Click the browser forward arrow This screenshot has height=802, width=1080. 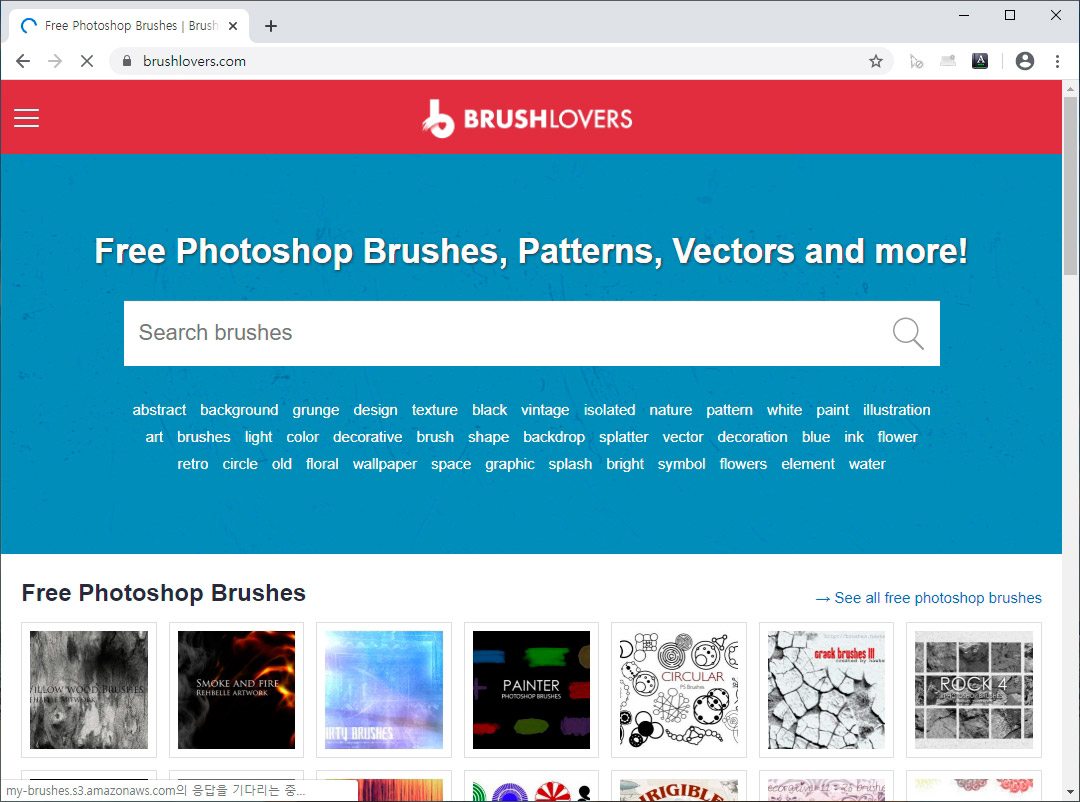(54, 61)
